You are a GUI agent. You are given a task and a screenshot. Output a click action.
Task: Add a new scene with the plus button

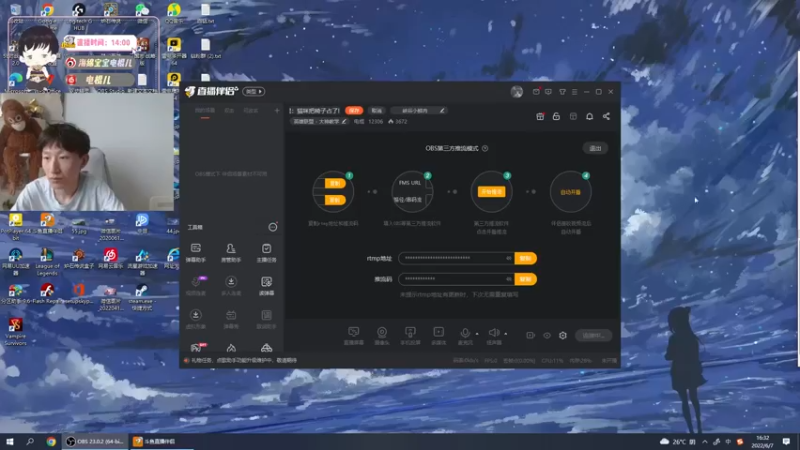click(x=277, y=111)
